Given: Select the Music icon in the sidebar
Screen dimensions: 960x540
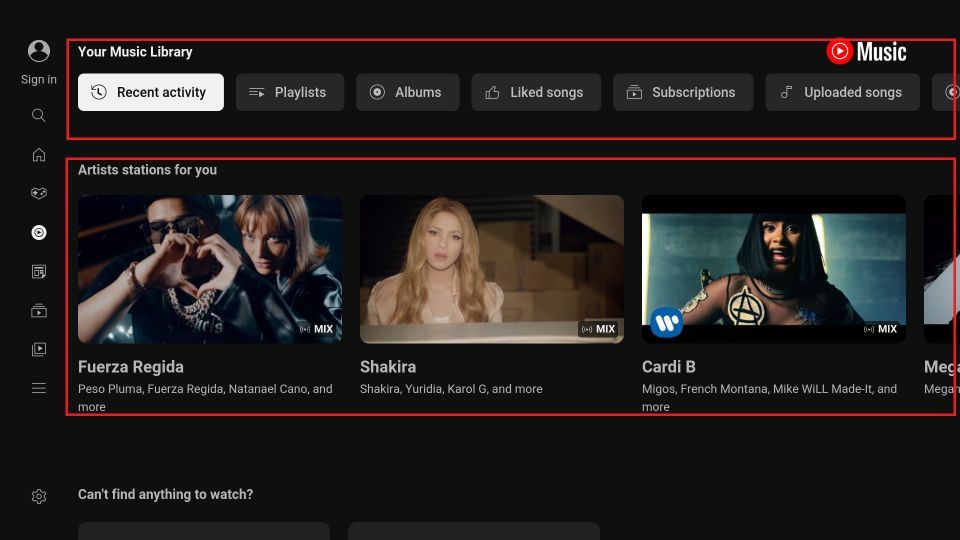Looking at the screenshot, I should coord(39,233).
